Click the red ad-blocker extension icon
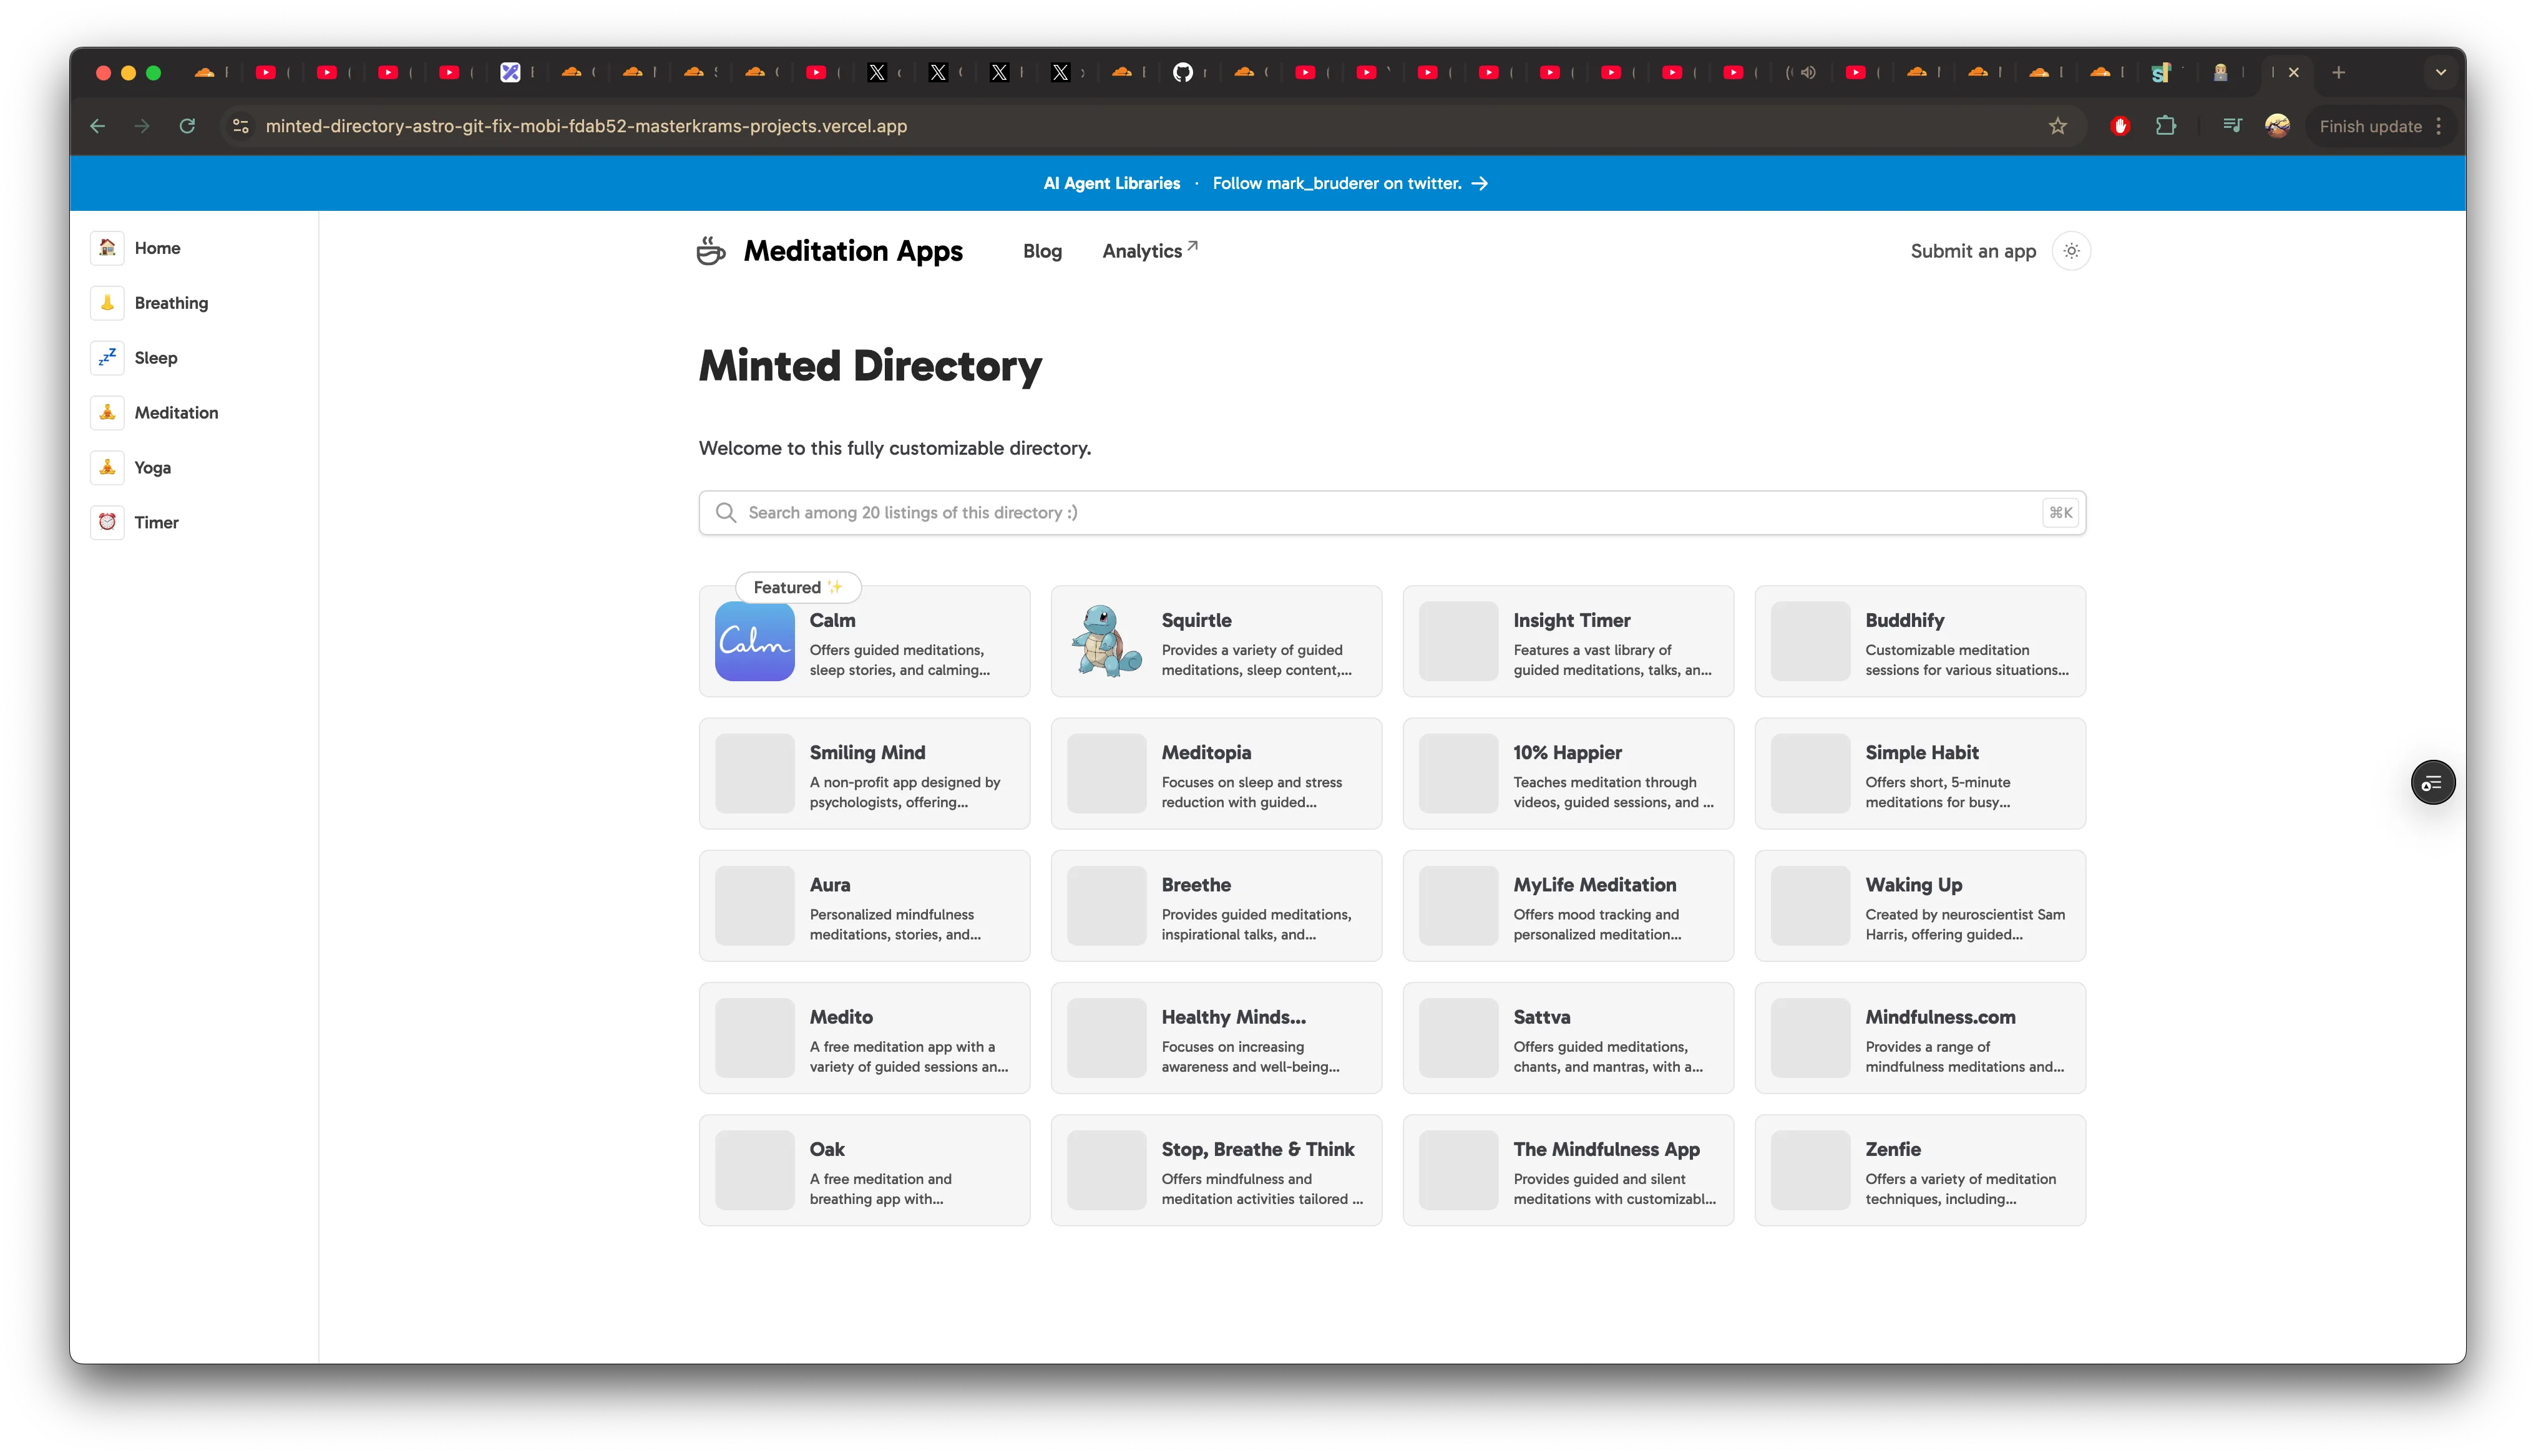 [2120, 126]
